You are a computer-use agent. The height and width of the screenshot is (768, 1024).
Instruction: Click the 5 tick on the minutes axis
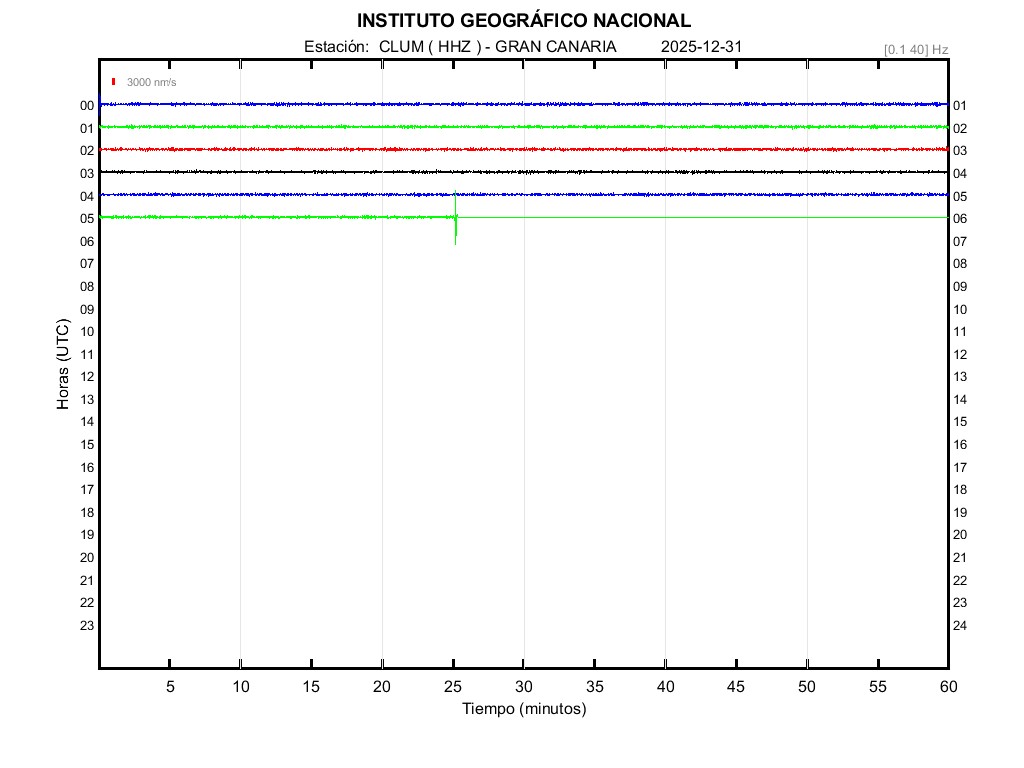[x=170, y=686]
